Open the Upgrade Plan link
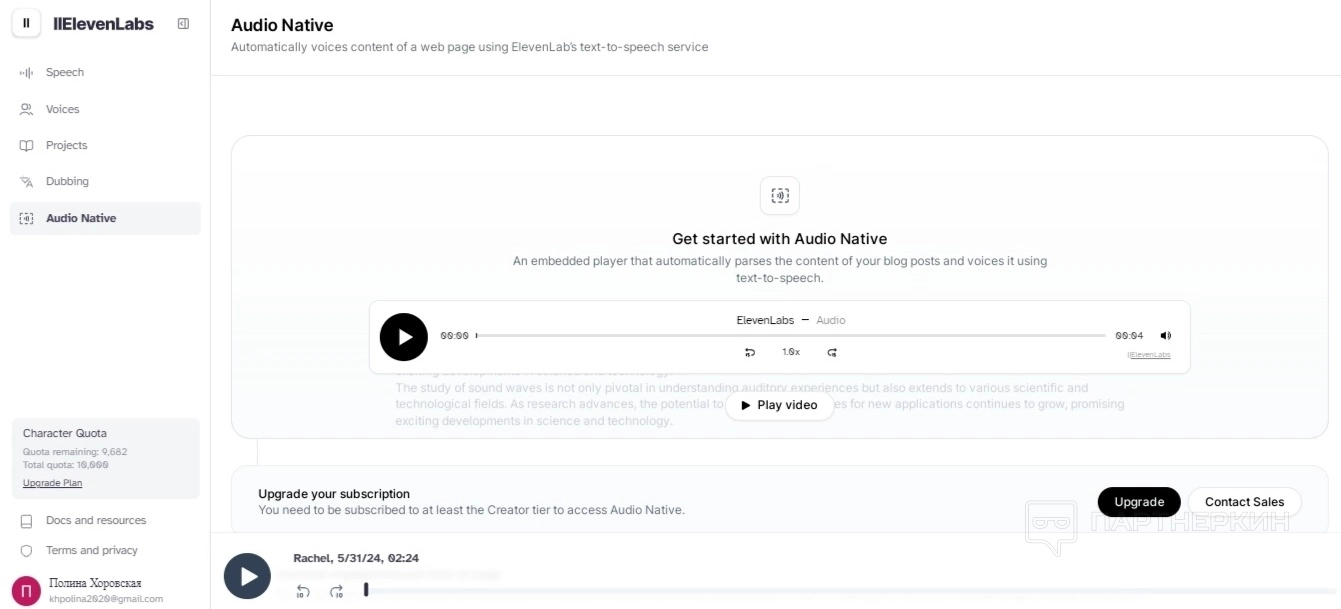This screenshot has height=609, width=1341. [52, 483]
